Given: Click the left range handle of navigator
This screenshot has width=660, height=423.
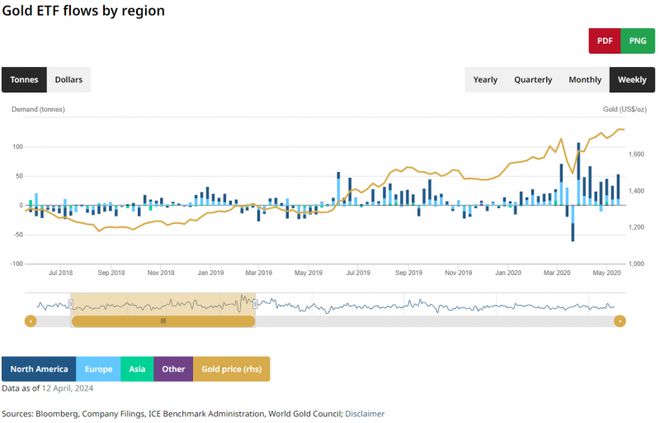Looking at the screenshot, I should [x=71, y=304].
